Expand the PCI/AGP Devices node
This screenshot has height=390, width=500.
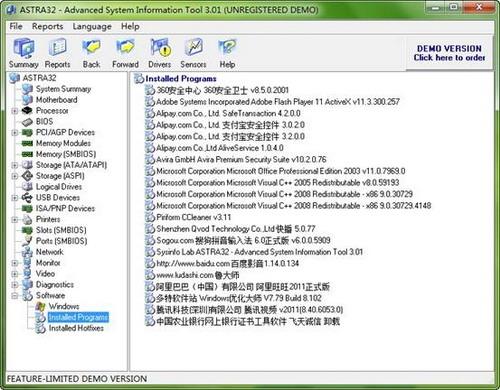pyautogui.click(x=15, y=133)
